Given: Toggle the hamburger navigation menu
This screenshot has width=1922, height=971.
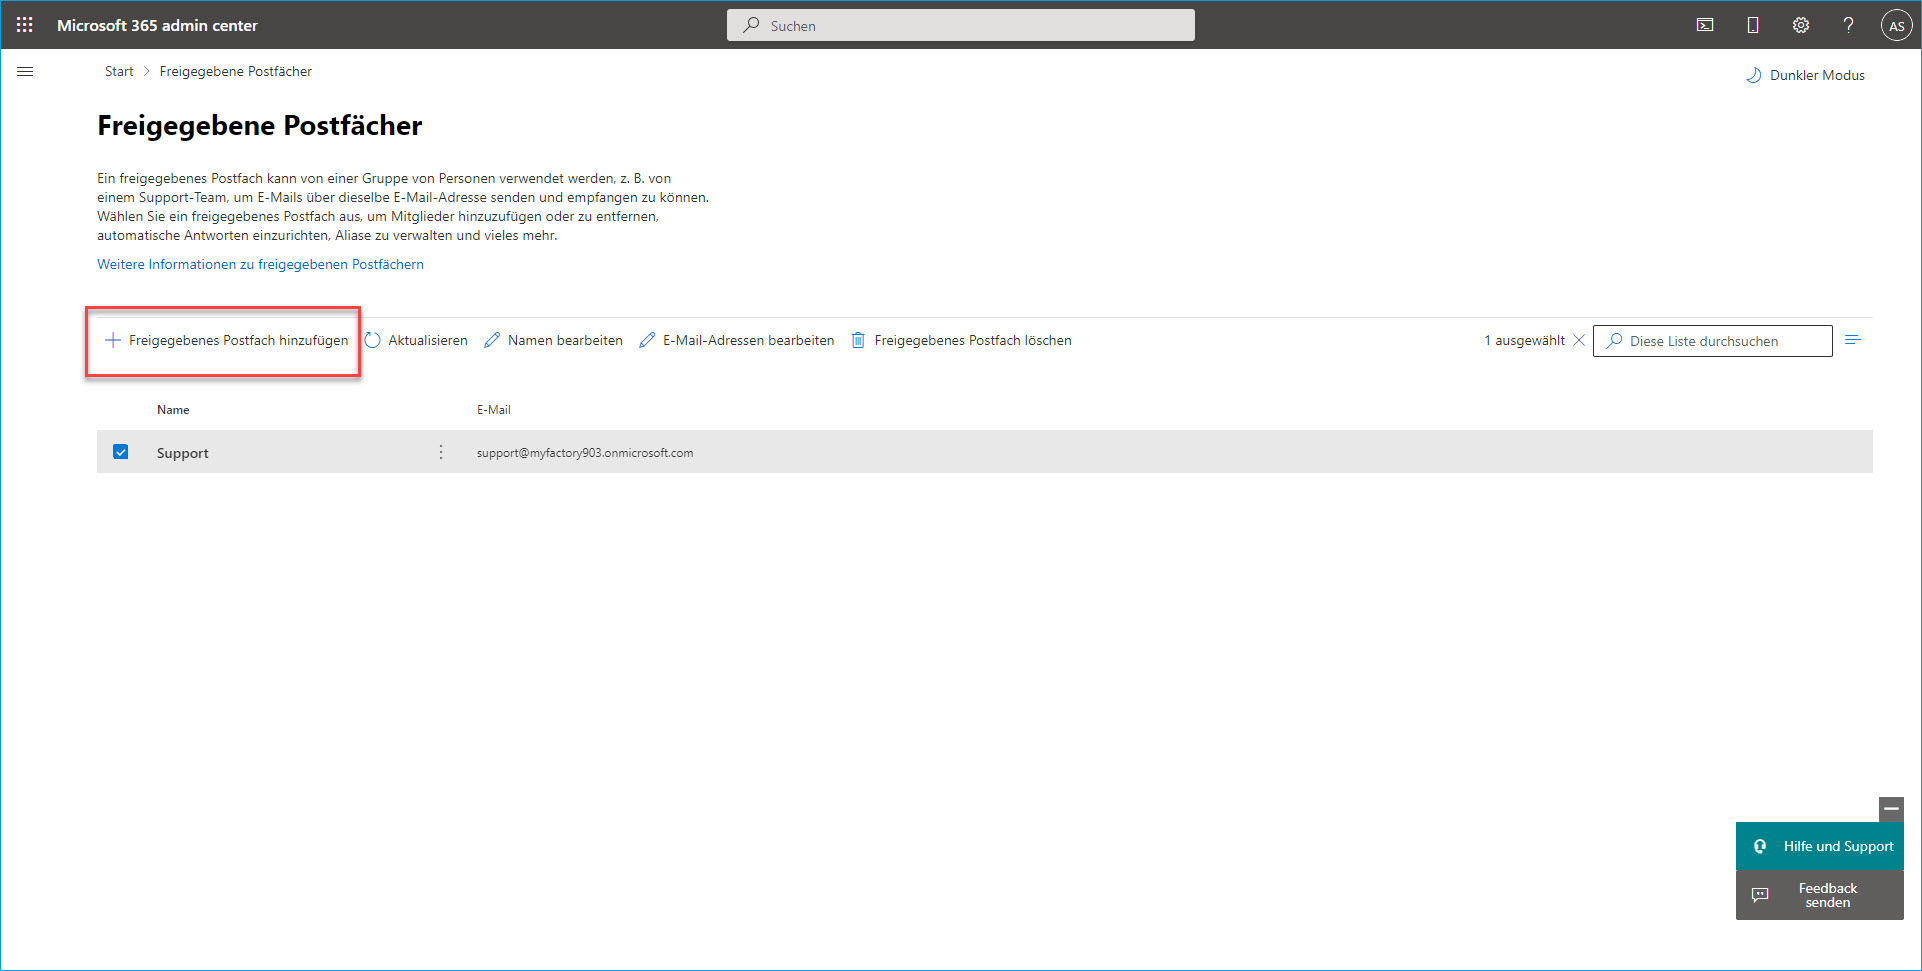Looking at the screenshot, I should coord(26,72).
